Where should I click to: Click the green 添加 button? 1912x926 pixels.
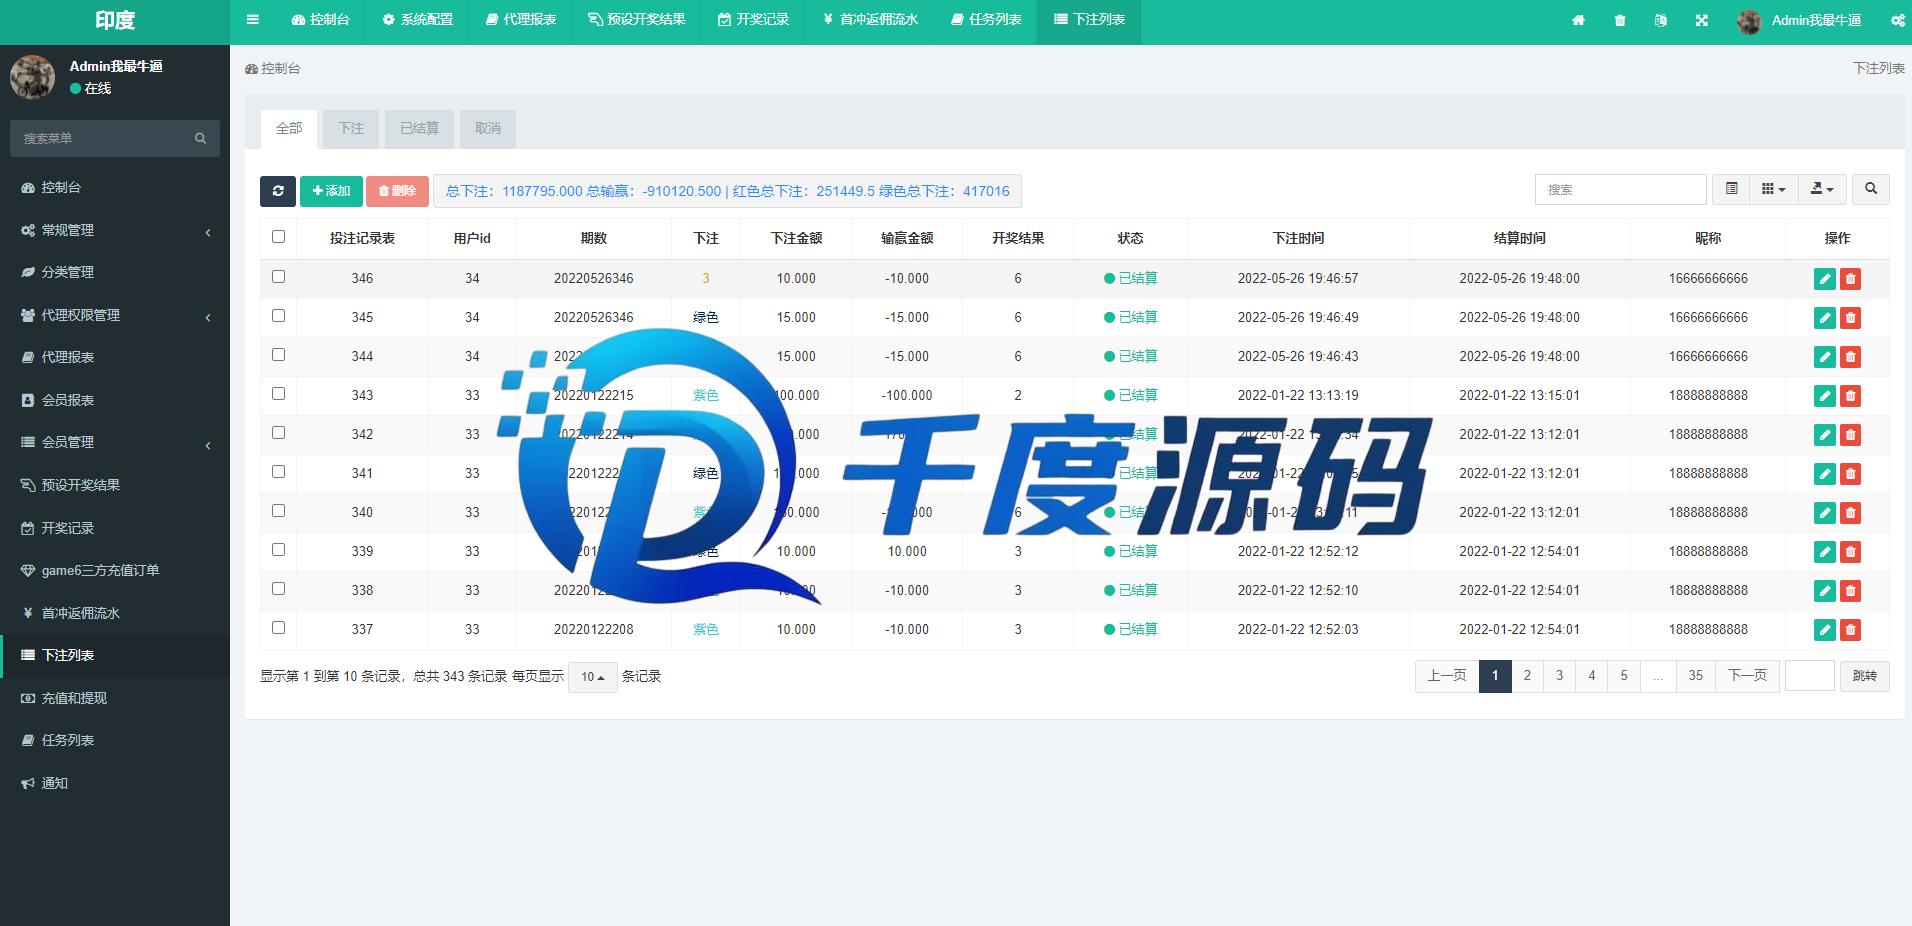(331, 191)
